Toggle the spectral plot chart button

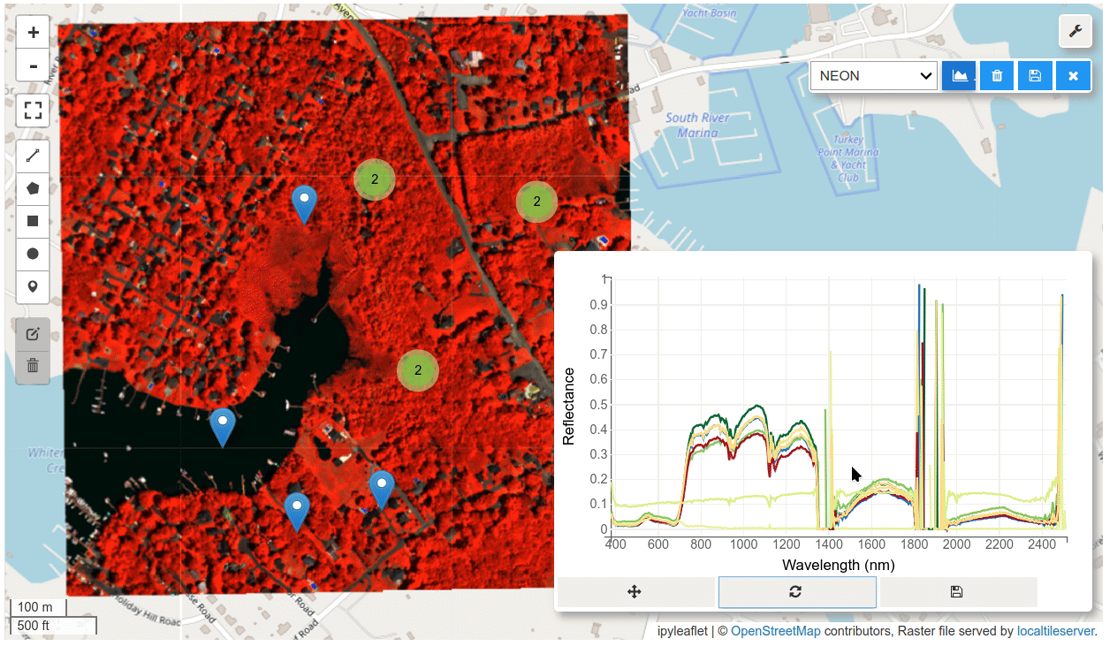pos(959,76)
